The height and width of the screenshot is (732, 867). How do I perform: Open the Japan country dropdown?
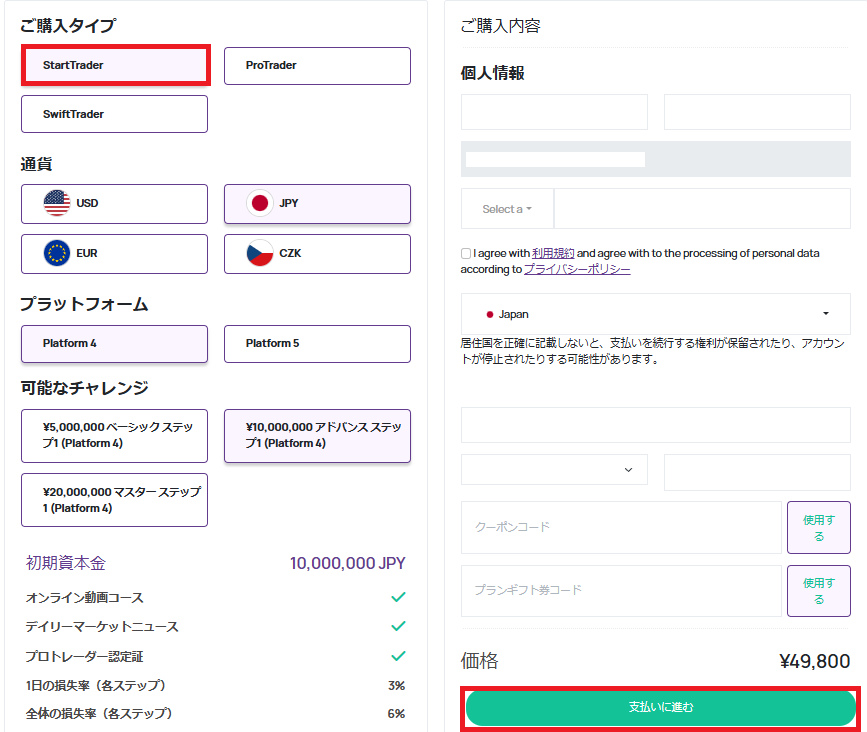(656, 314)
